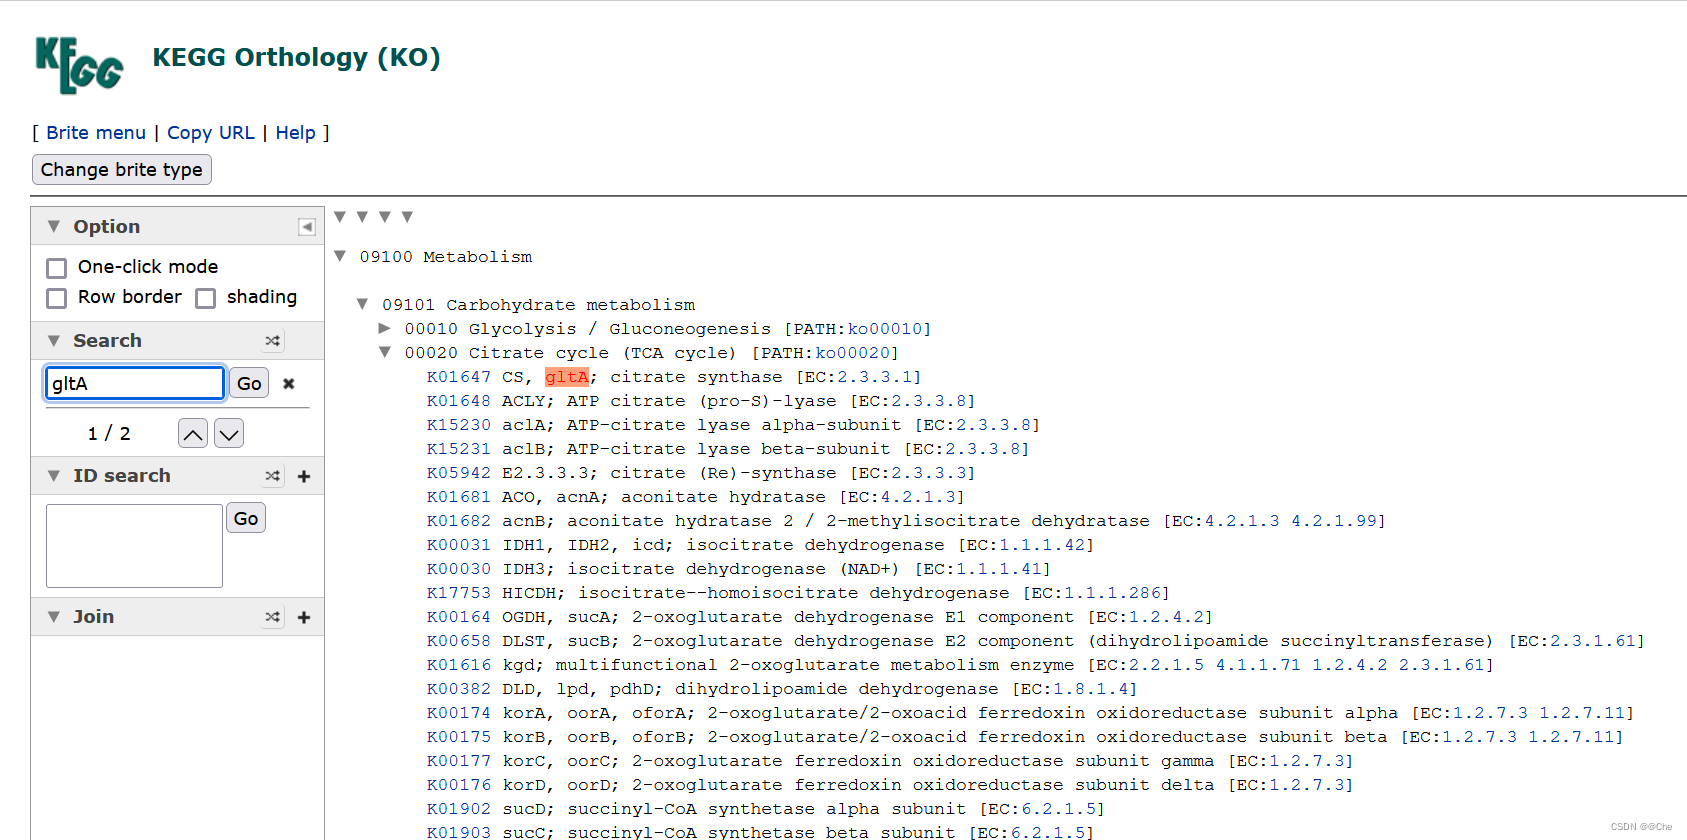This screenshot has height=840, width=1687.
Task: Open the K01647 citrate synthase entry
Action: (459, 377)
